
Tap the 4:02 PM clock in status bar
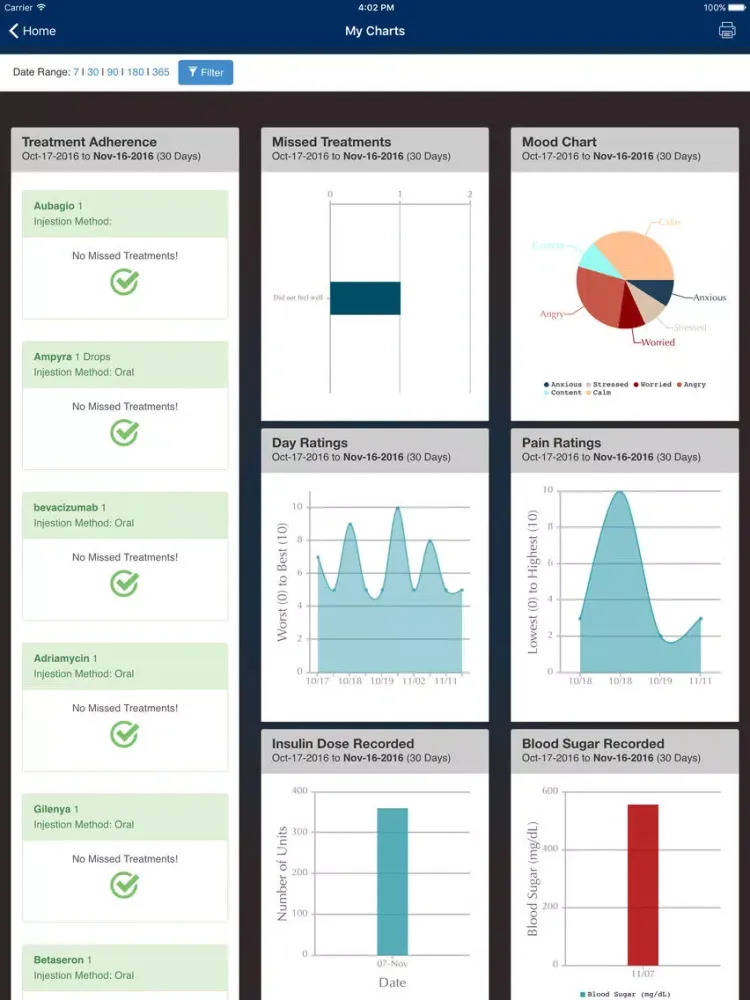(376, 8)
